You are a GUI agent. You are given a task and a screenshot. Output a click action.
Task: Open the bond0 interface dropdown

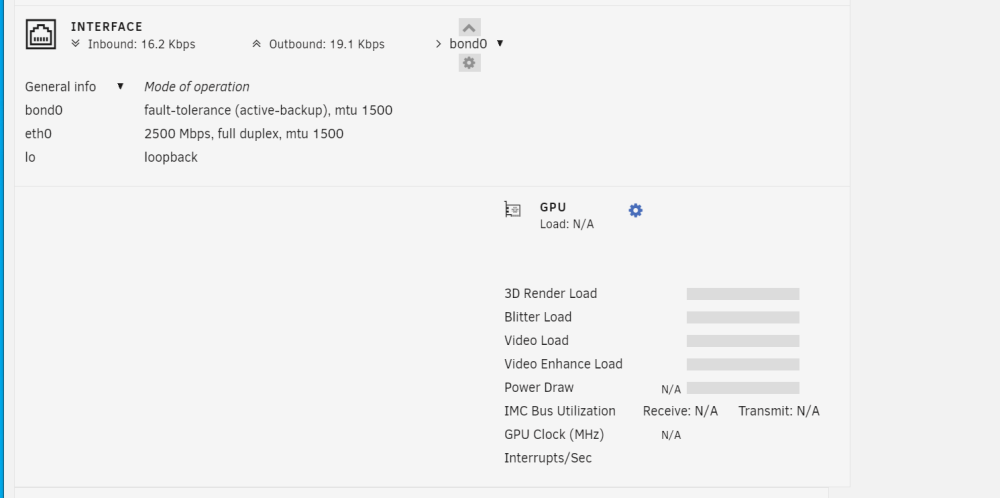(x=476, y=44)
